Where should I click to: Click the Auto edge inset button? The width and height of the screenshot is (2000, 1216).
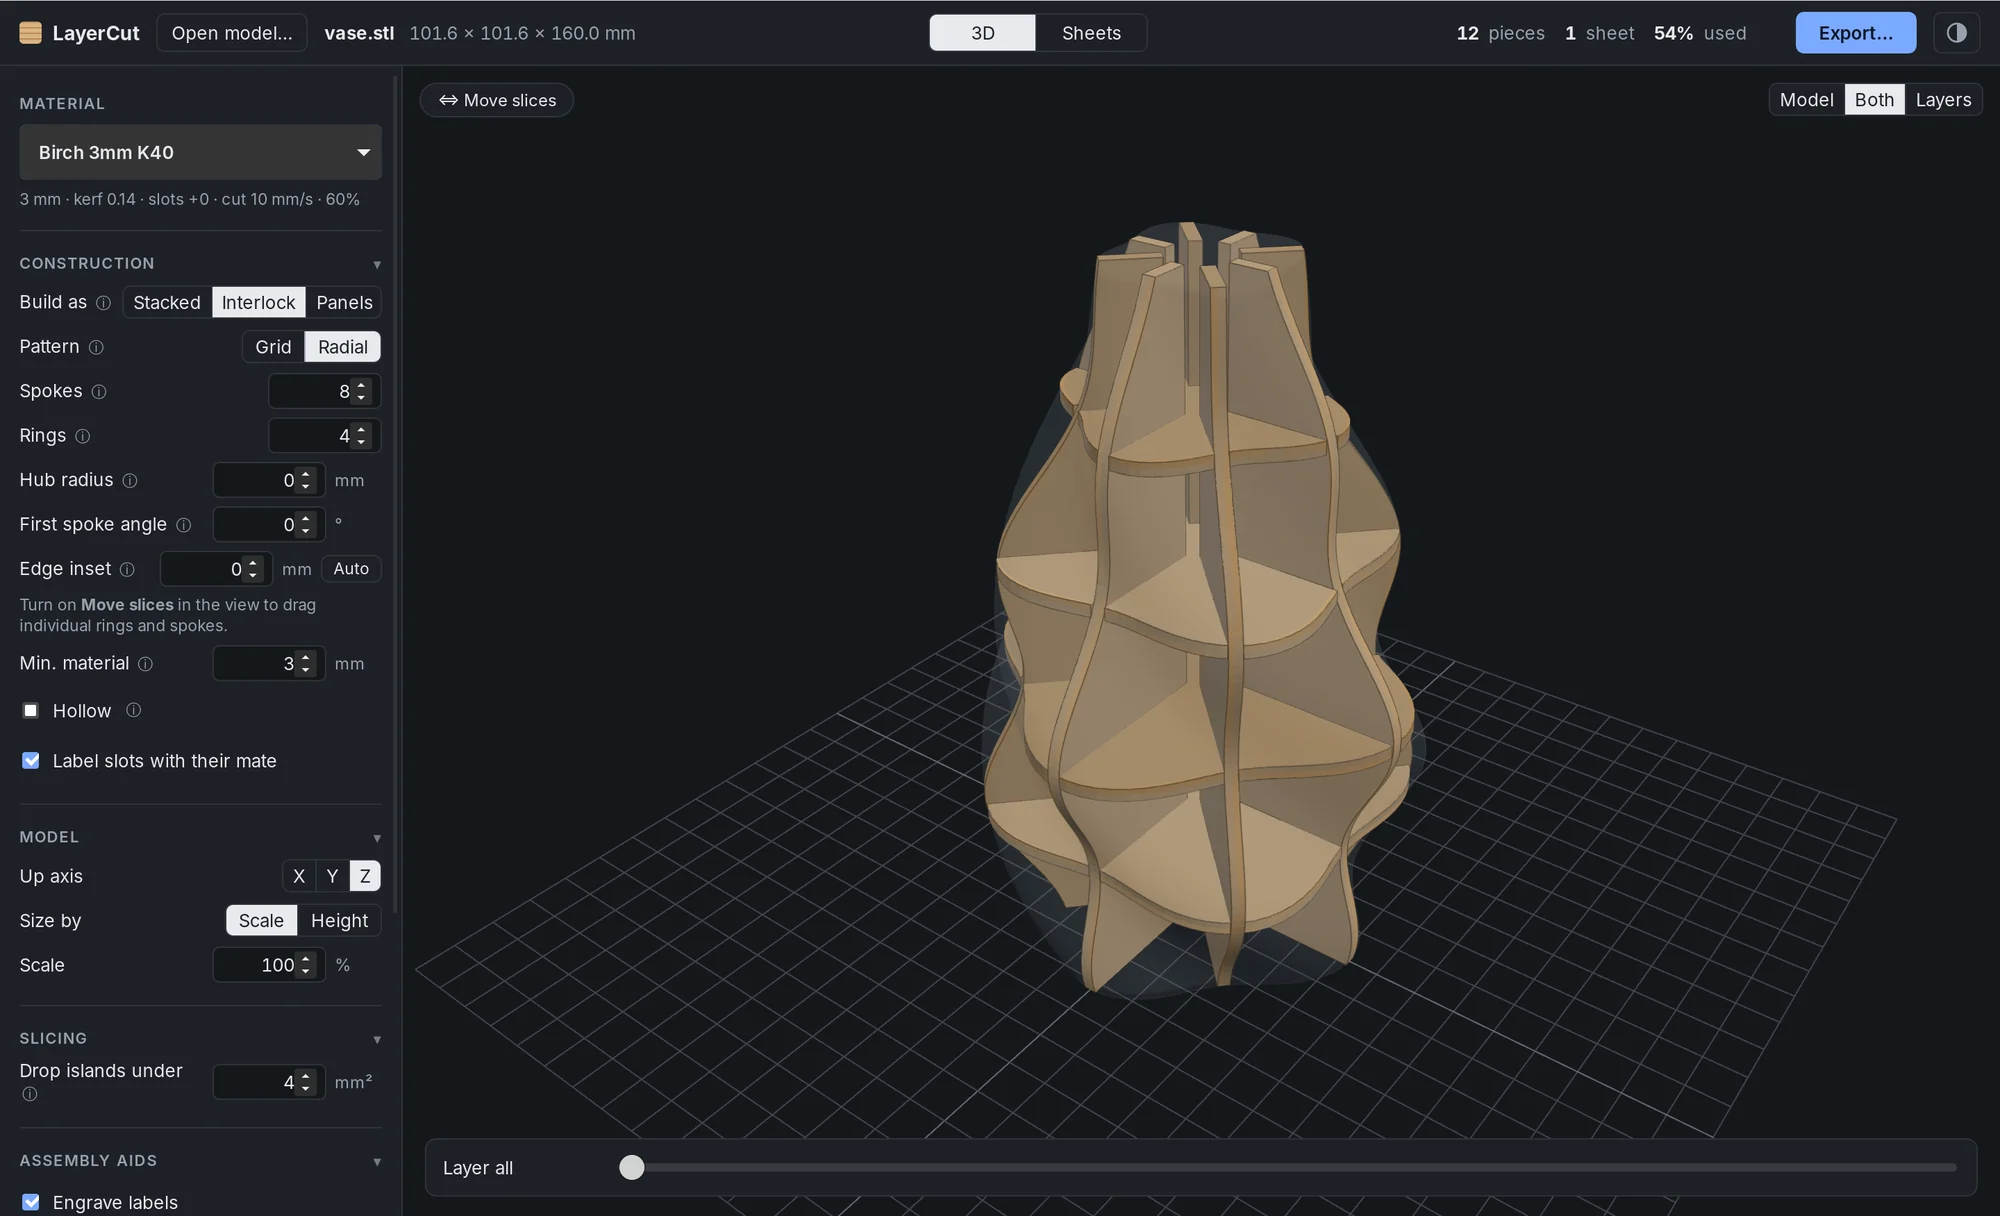[x=351, y=569]
